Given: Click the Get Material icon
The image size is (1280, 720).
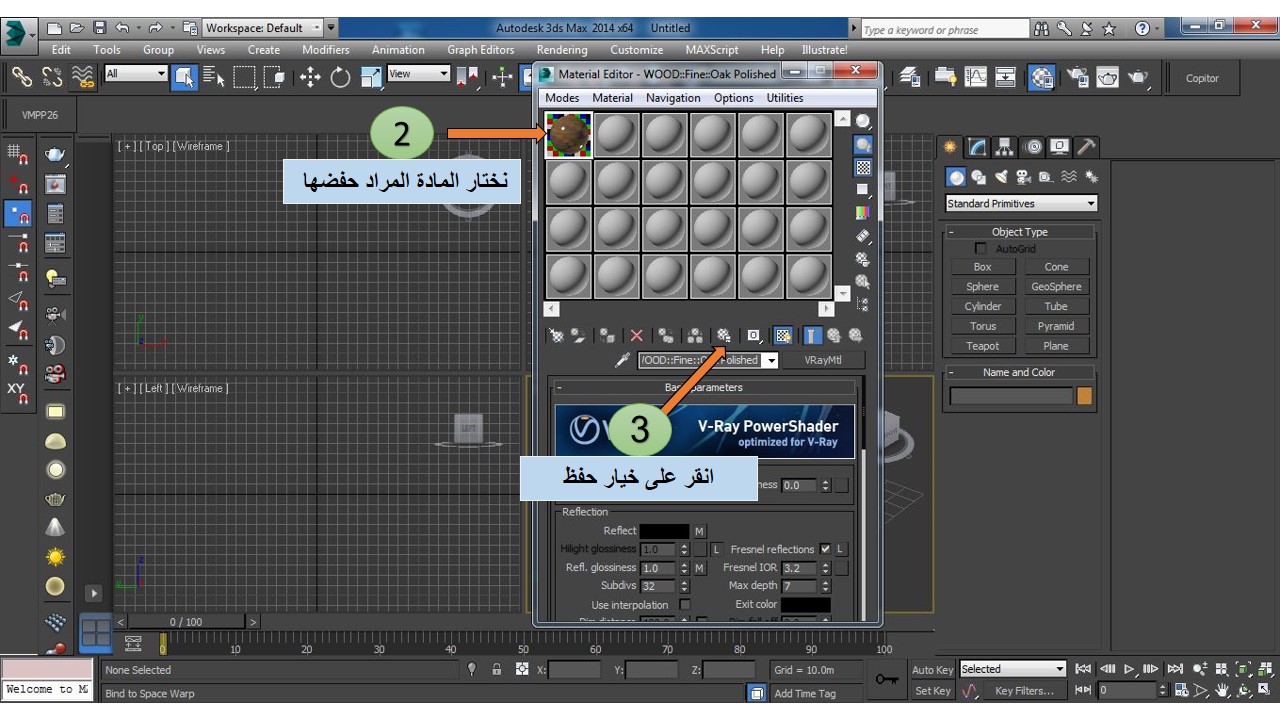Looking at the screenshot, I should click(556, 336).
